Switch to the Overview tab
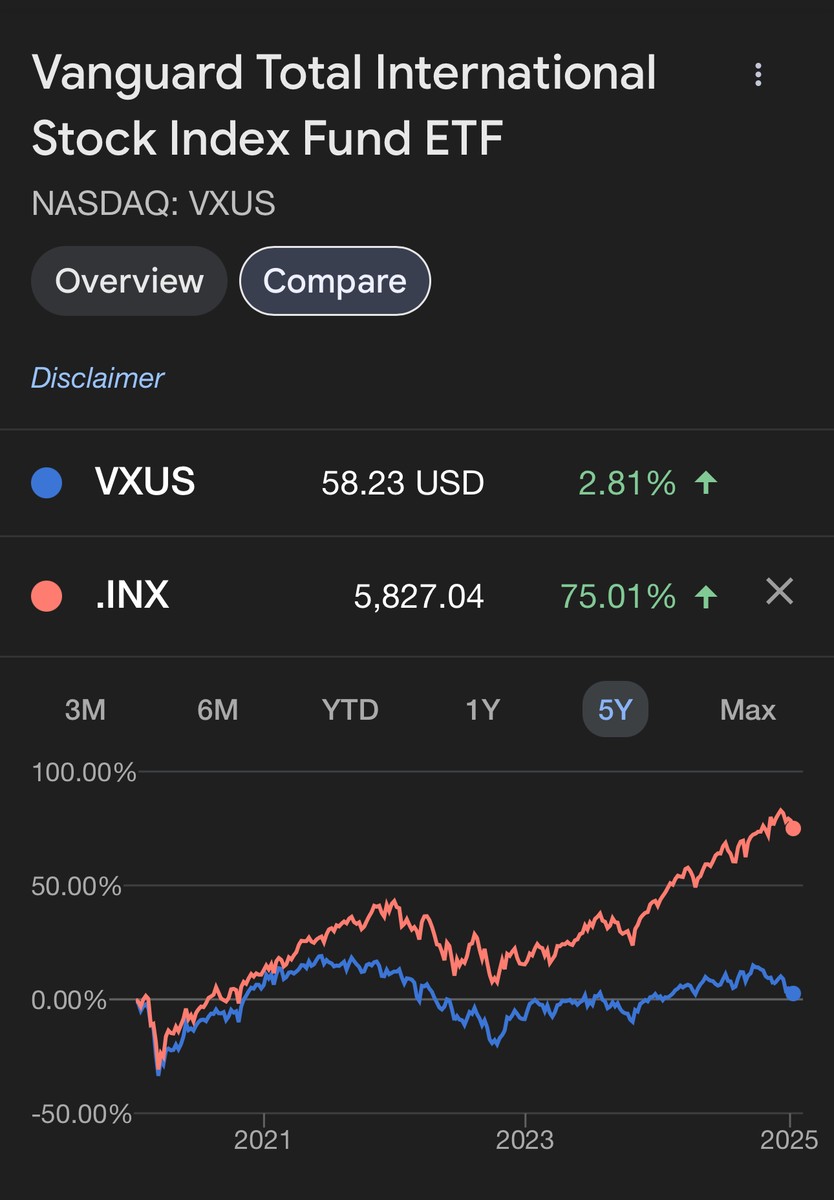834x1200 pixels. 129,281
